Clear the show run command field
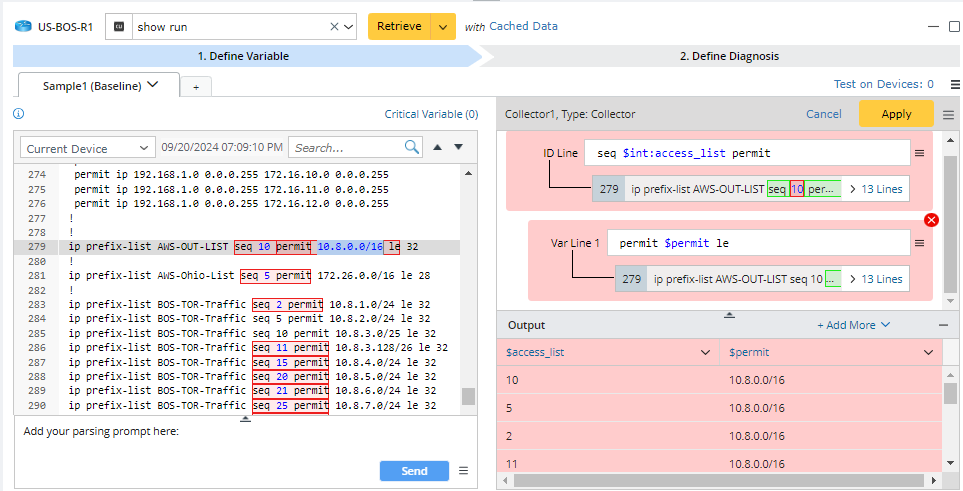Screen dimensions: 963x491 click(x=334, y=27)
